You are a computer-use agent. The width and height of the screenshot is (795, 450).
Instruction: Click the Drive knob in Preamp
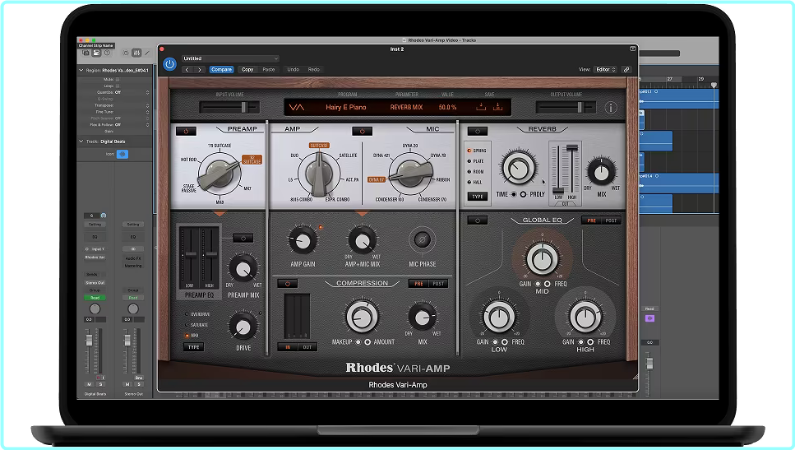[x=241, y=324]
